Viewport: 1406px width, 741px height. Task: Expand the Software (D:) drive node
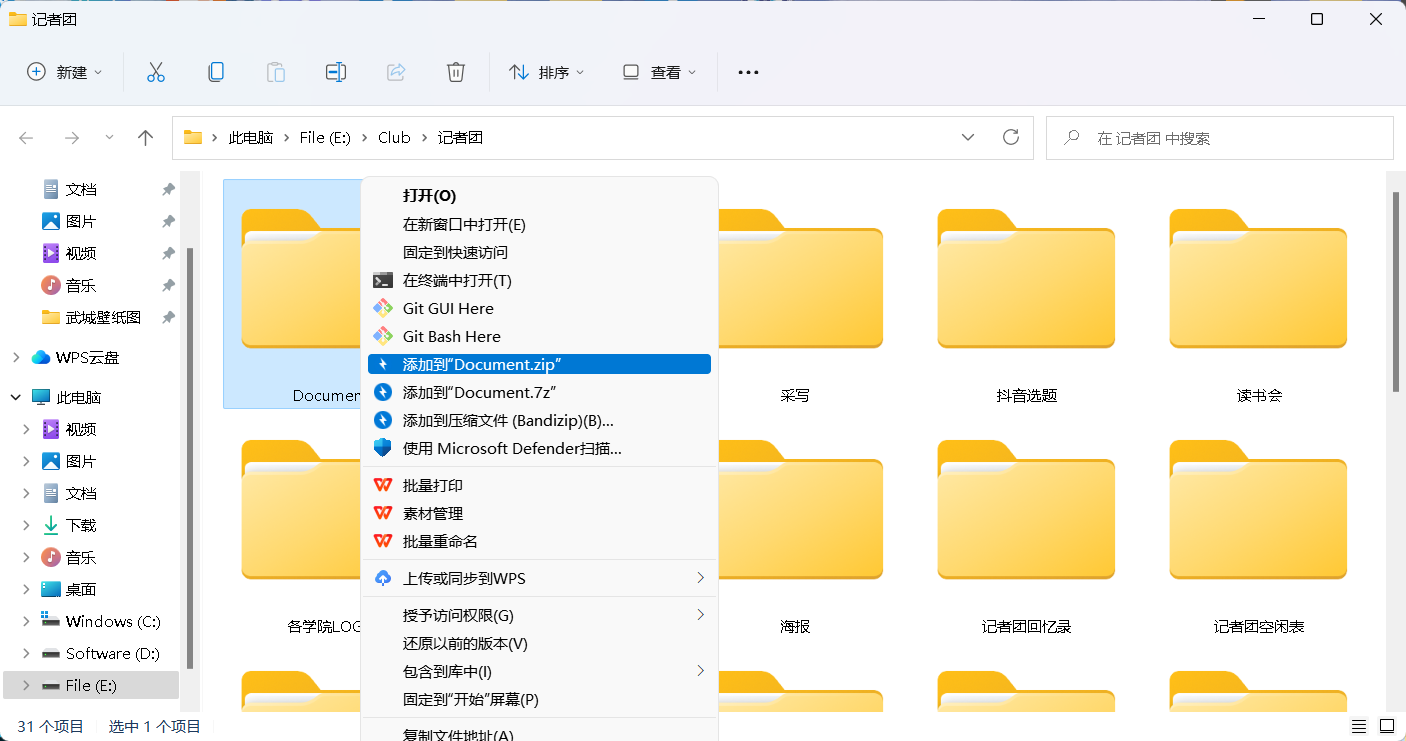click(27, 654)
